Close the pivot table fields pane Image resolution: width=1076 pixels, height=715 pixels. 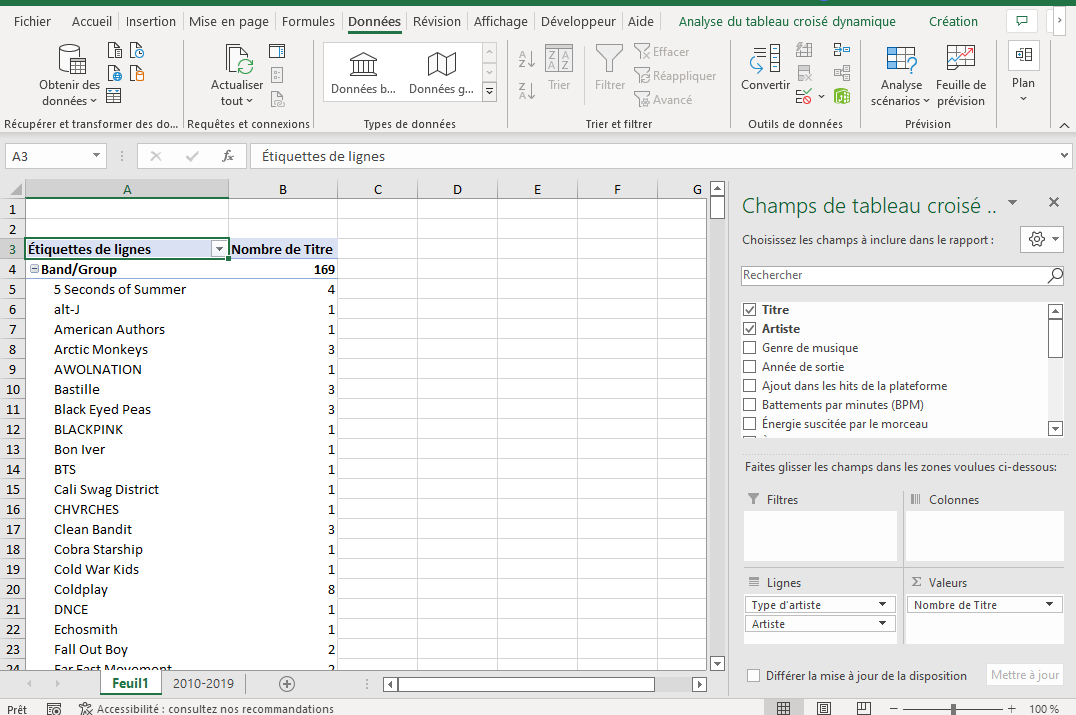1054,202
